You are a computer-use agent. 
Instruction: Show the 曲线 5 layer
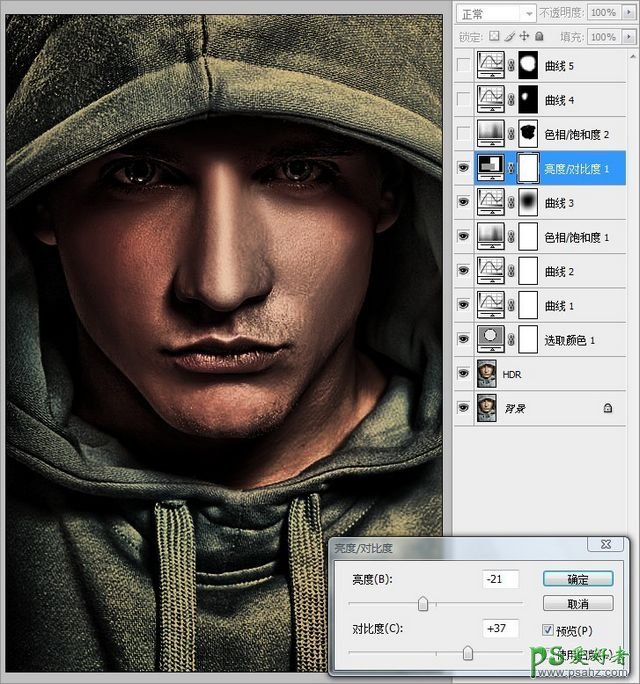[463, 66]
